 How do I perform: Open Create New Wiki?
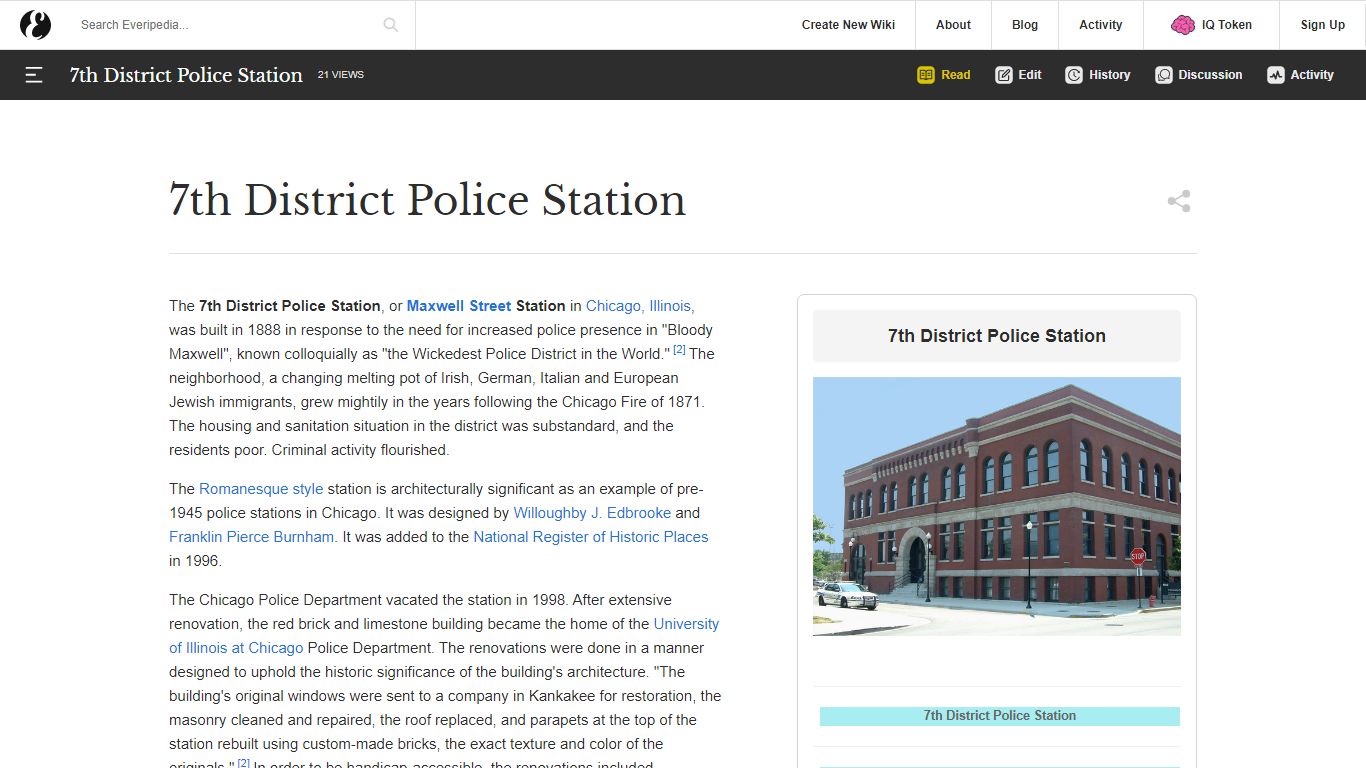(x=848, y=25)
